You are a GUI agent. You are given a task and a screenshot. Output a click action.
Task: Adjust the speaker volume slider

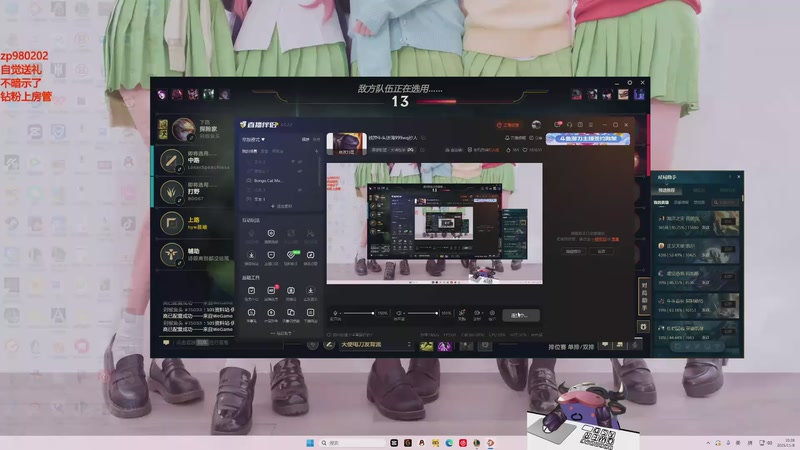pyautogui.click(x=422, y=313)
